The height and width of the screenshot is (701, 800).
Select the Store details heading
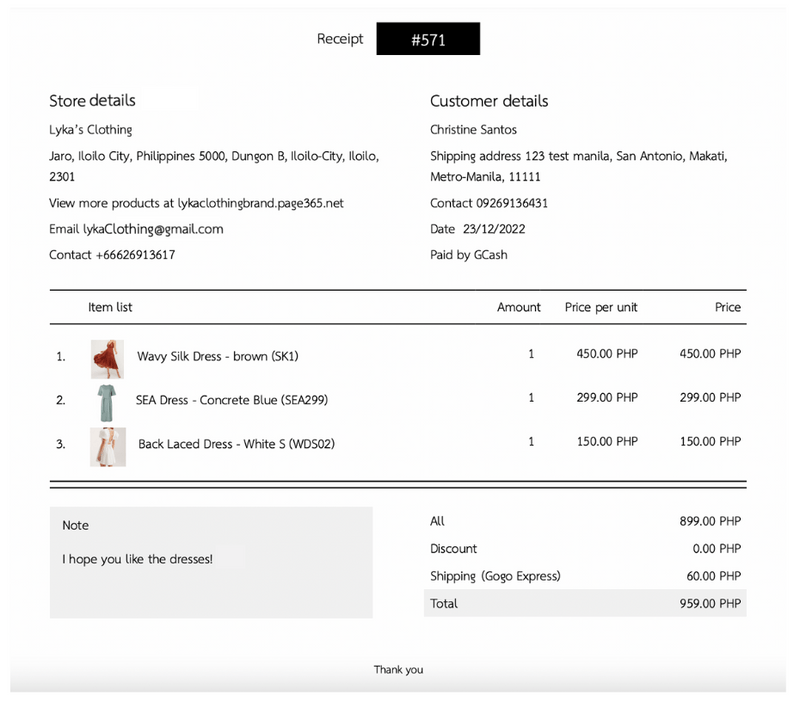[x=93, y=101]
